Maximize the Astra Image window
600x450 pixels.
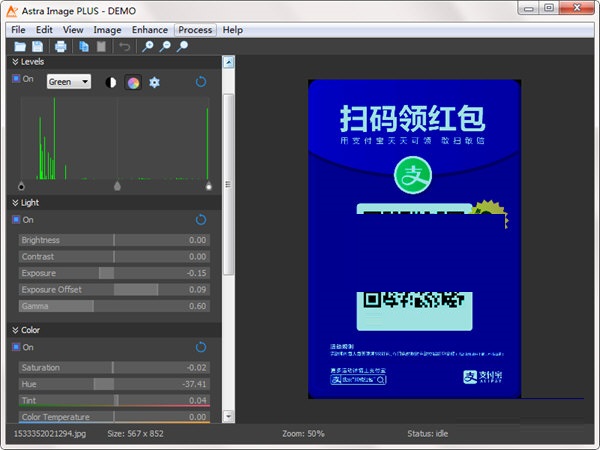click(549, 8)
